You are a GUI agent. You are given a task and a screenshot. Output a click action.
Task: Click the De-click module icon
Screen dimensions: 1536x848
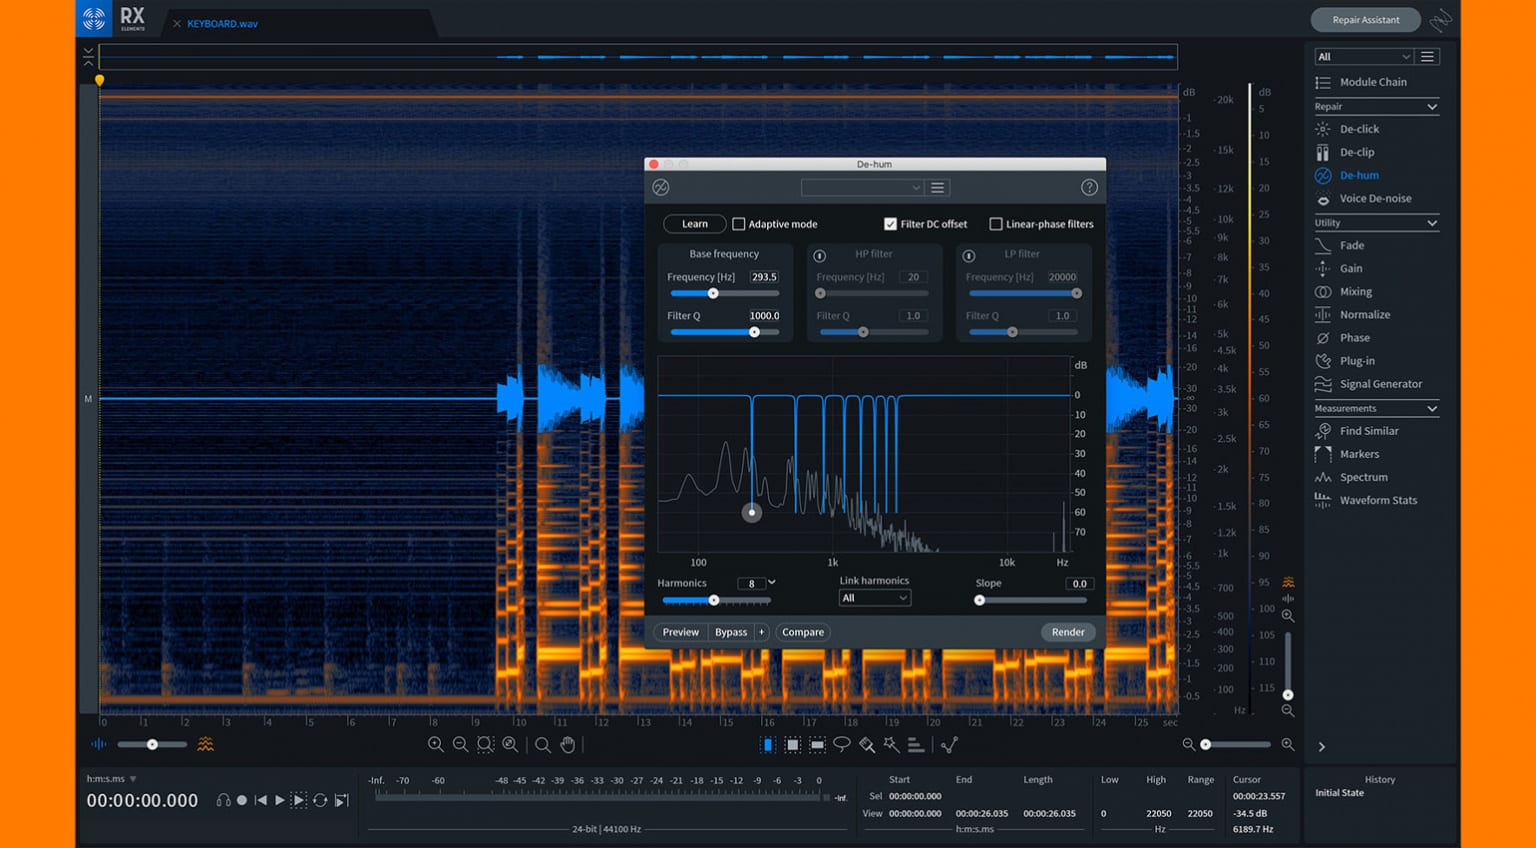click(1323, 129)
